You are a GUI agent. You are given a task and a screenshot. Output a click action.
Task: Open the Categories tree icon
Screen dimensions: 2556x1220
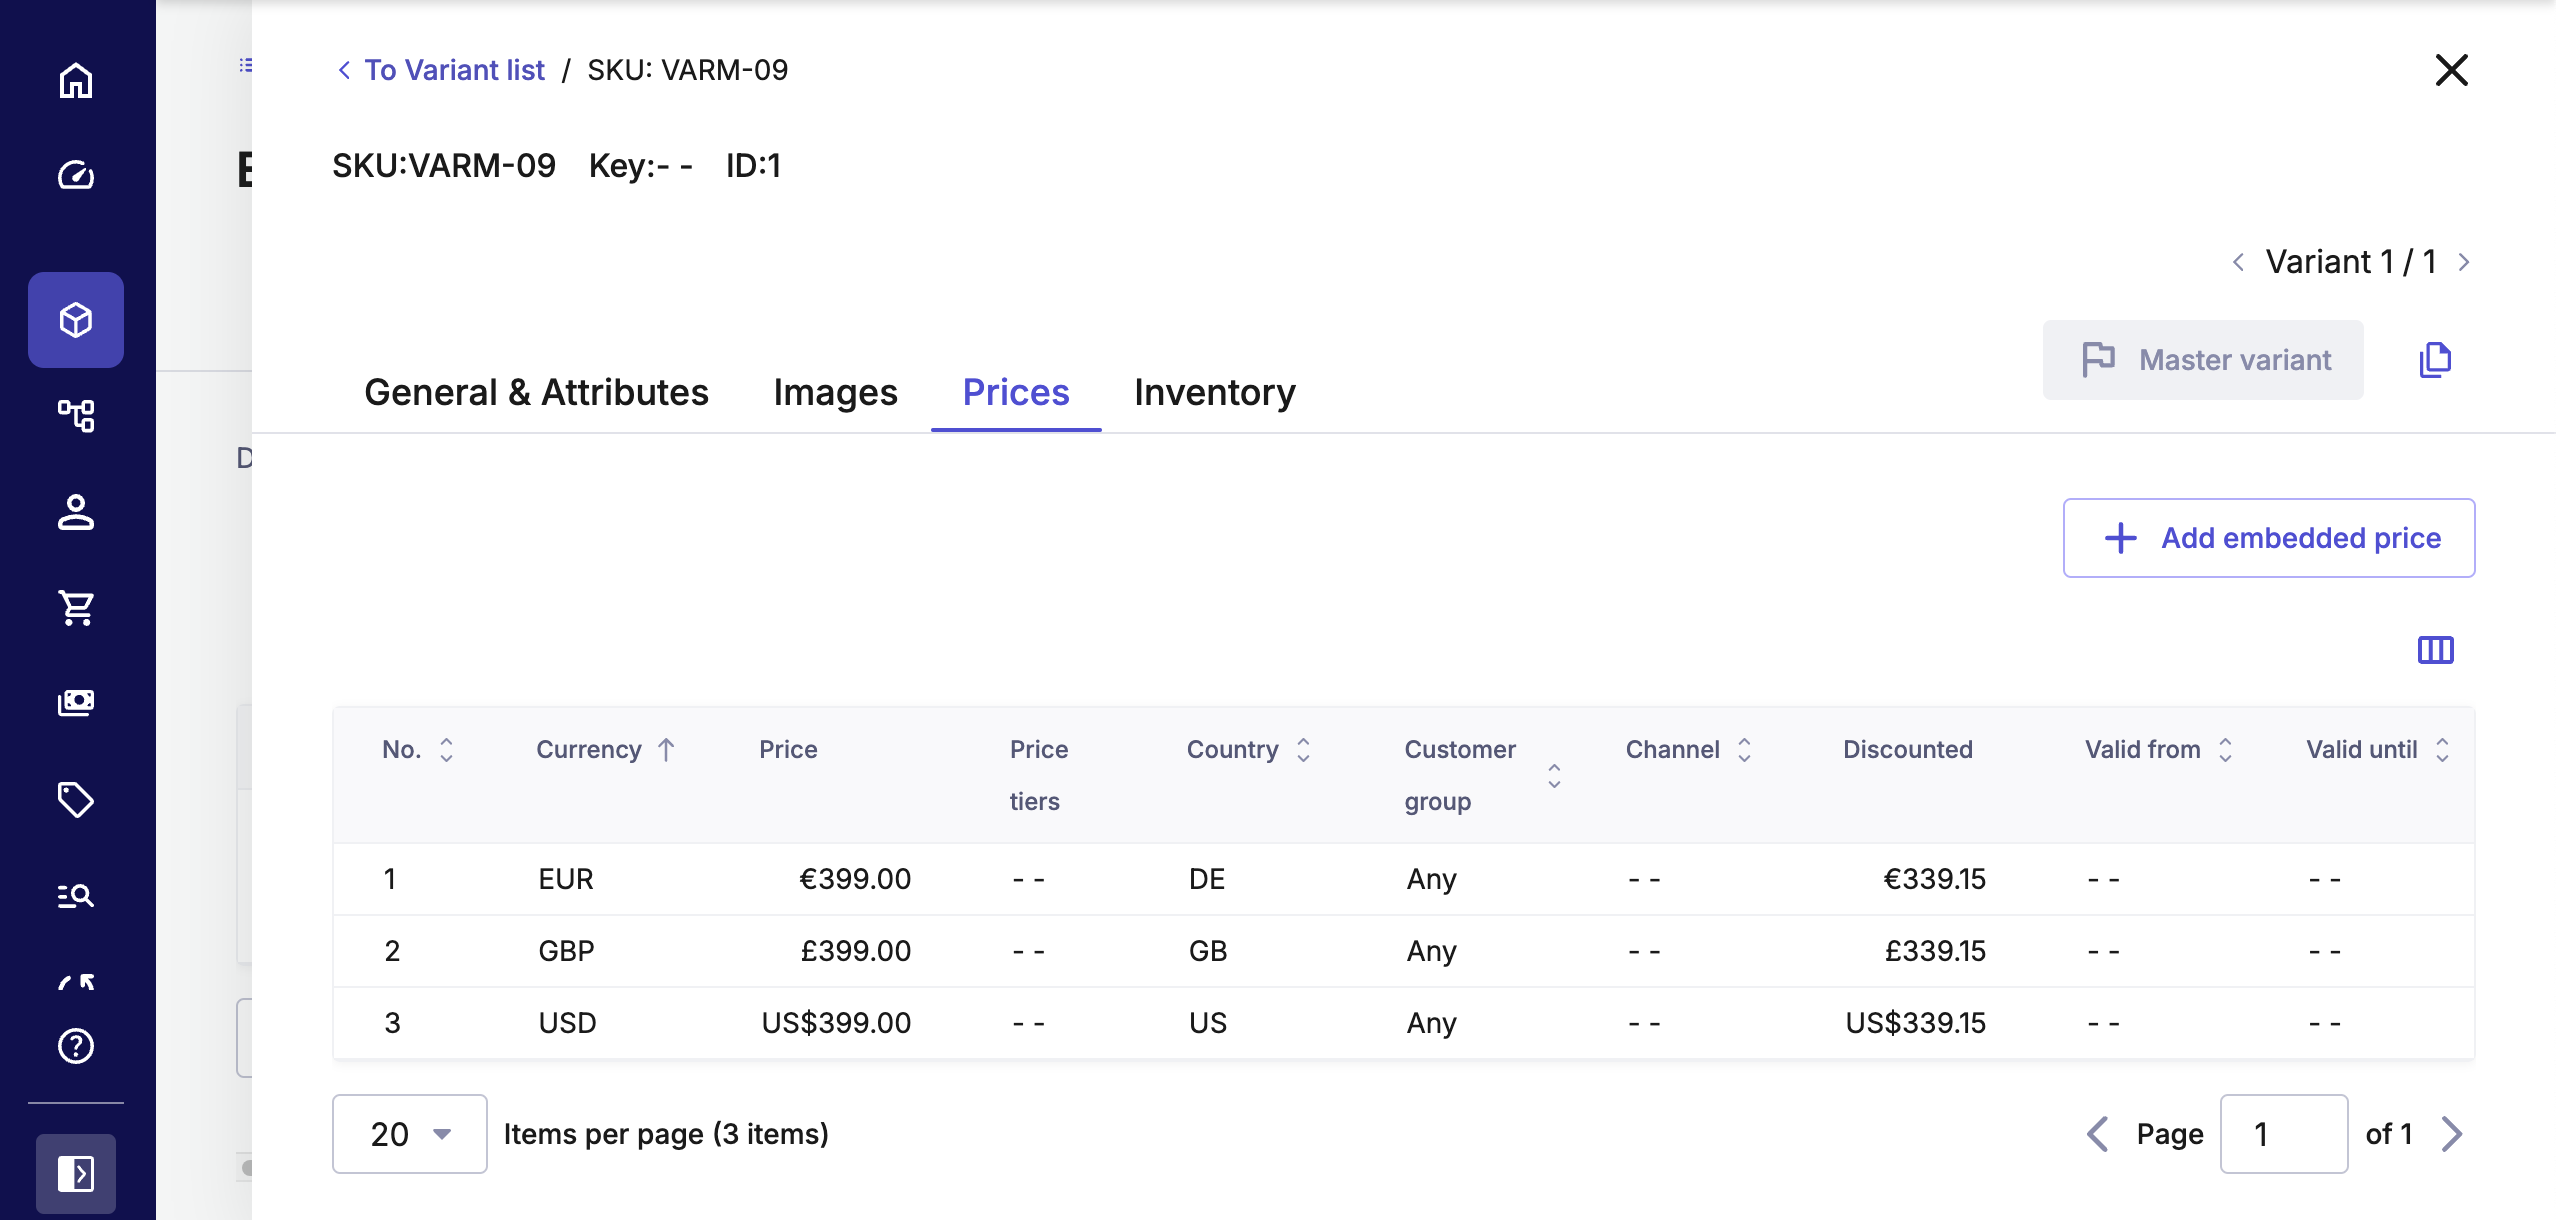point(76,415)
